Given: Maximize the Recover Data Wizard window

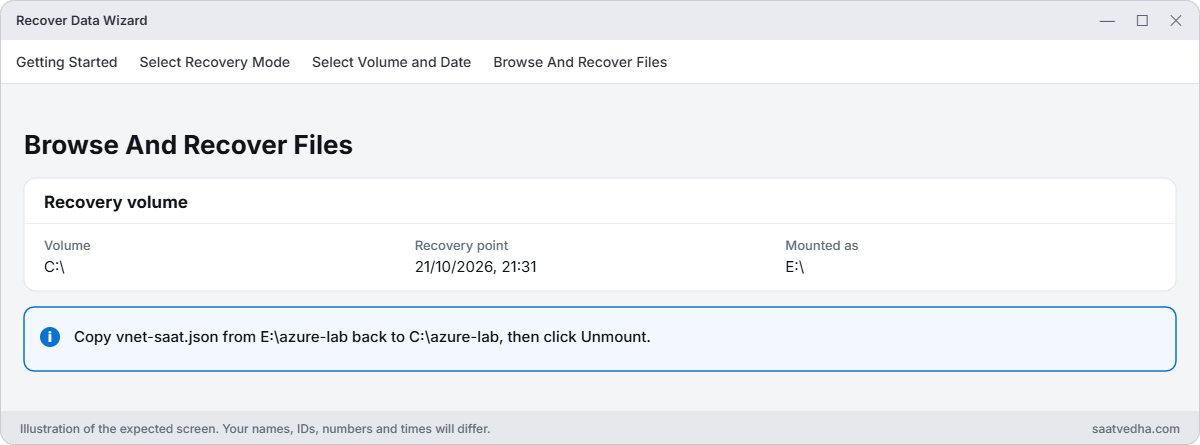Looking at the screenshot, I should (1142, 20).
